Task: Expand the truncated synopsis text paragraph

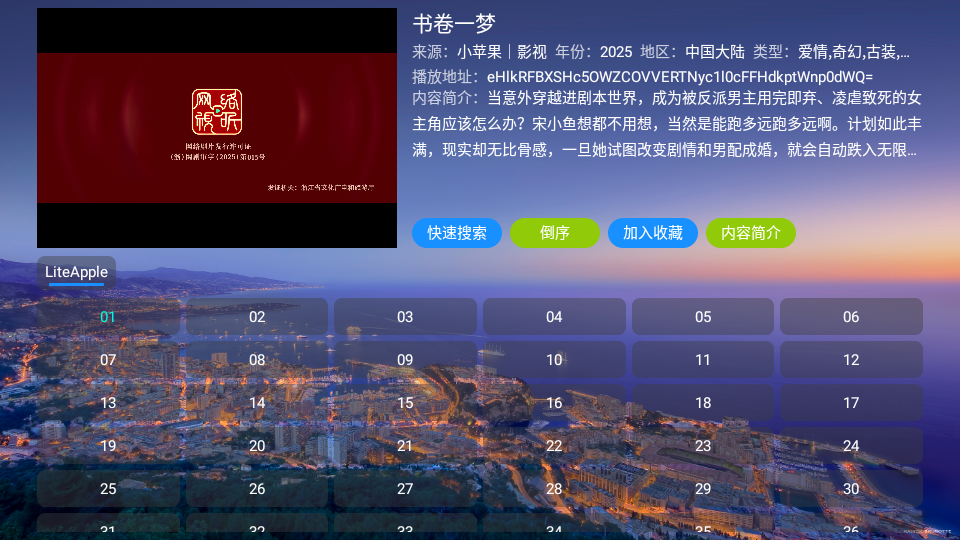Action: [x=665, y=125]
